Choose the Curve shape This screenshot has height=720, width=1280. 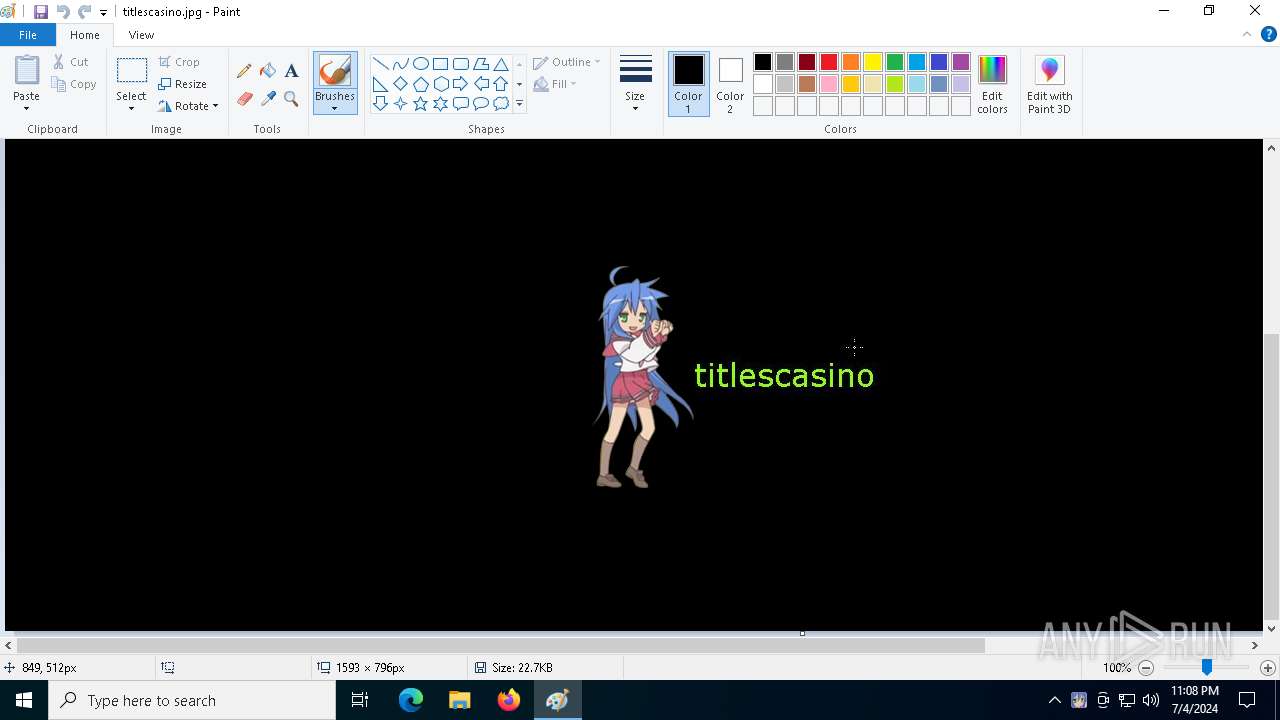tap(400, 64)
